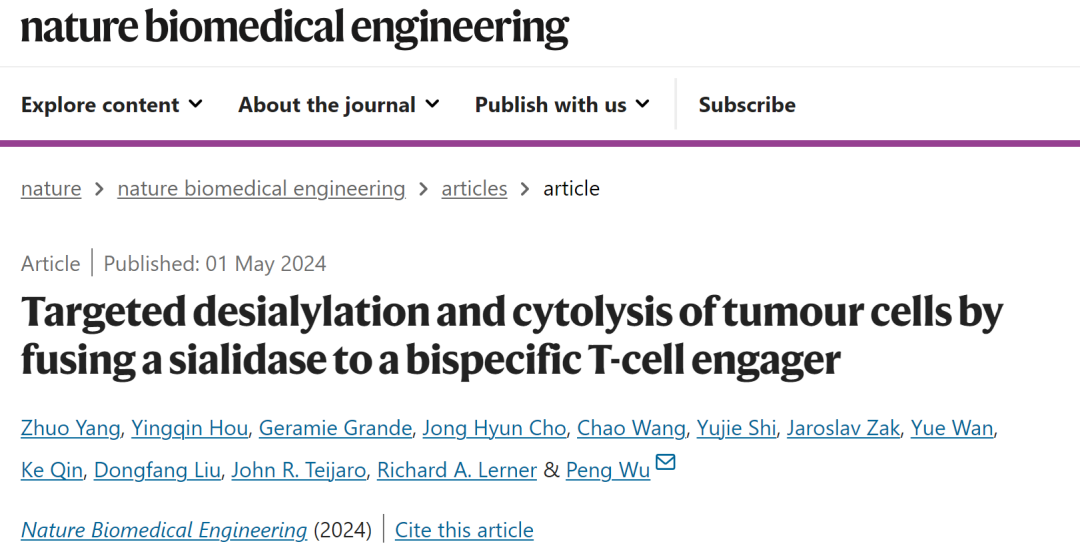Click the envelope icon next to Peng Wu

(x=666, y=463)
